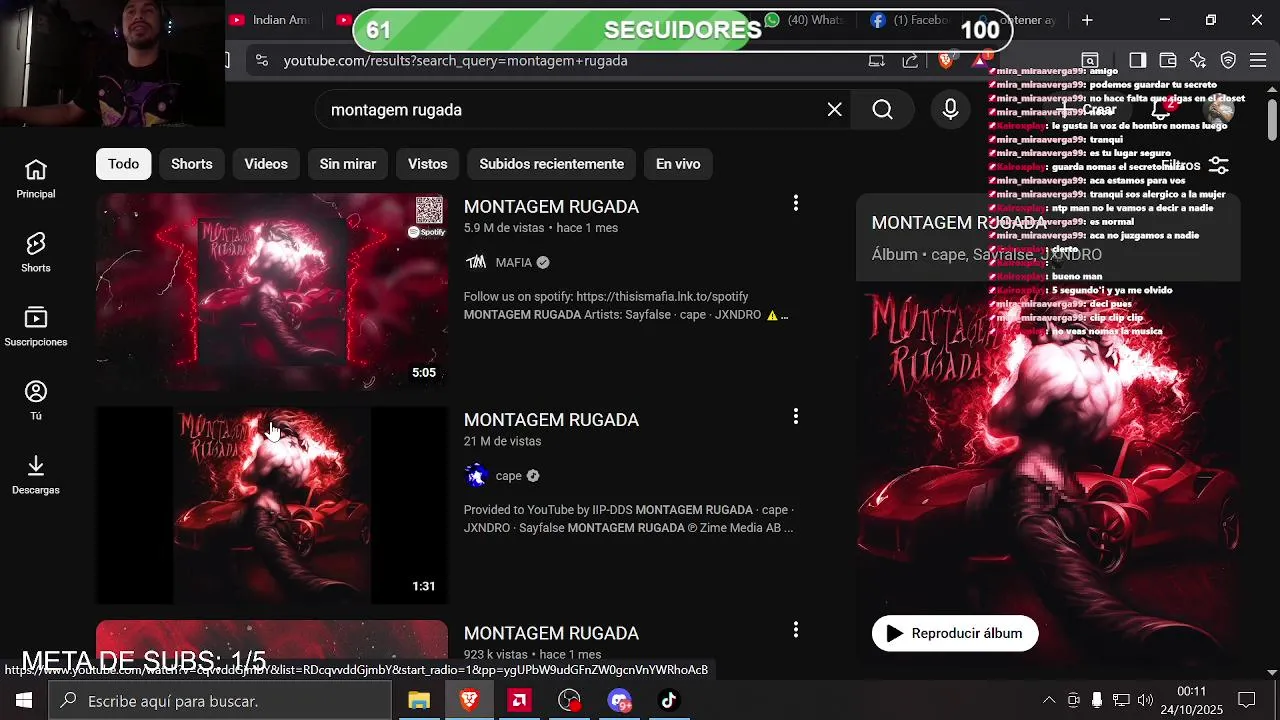This screenshot has width=1280, height=720.
Task: Open options menu for cape's video
Action: coord(796,416)
